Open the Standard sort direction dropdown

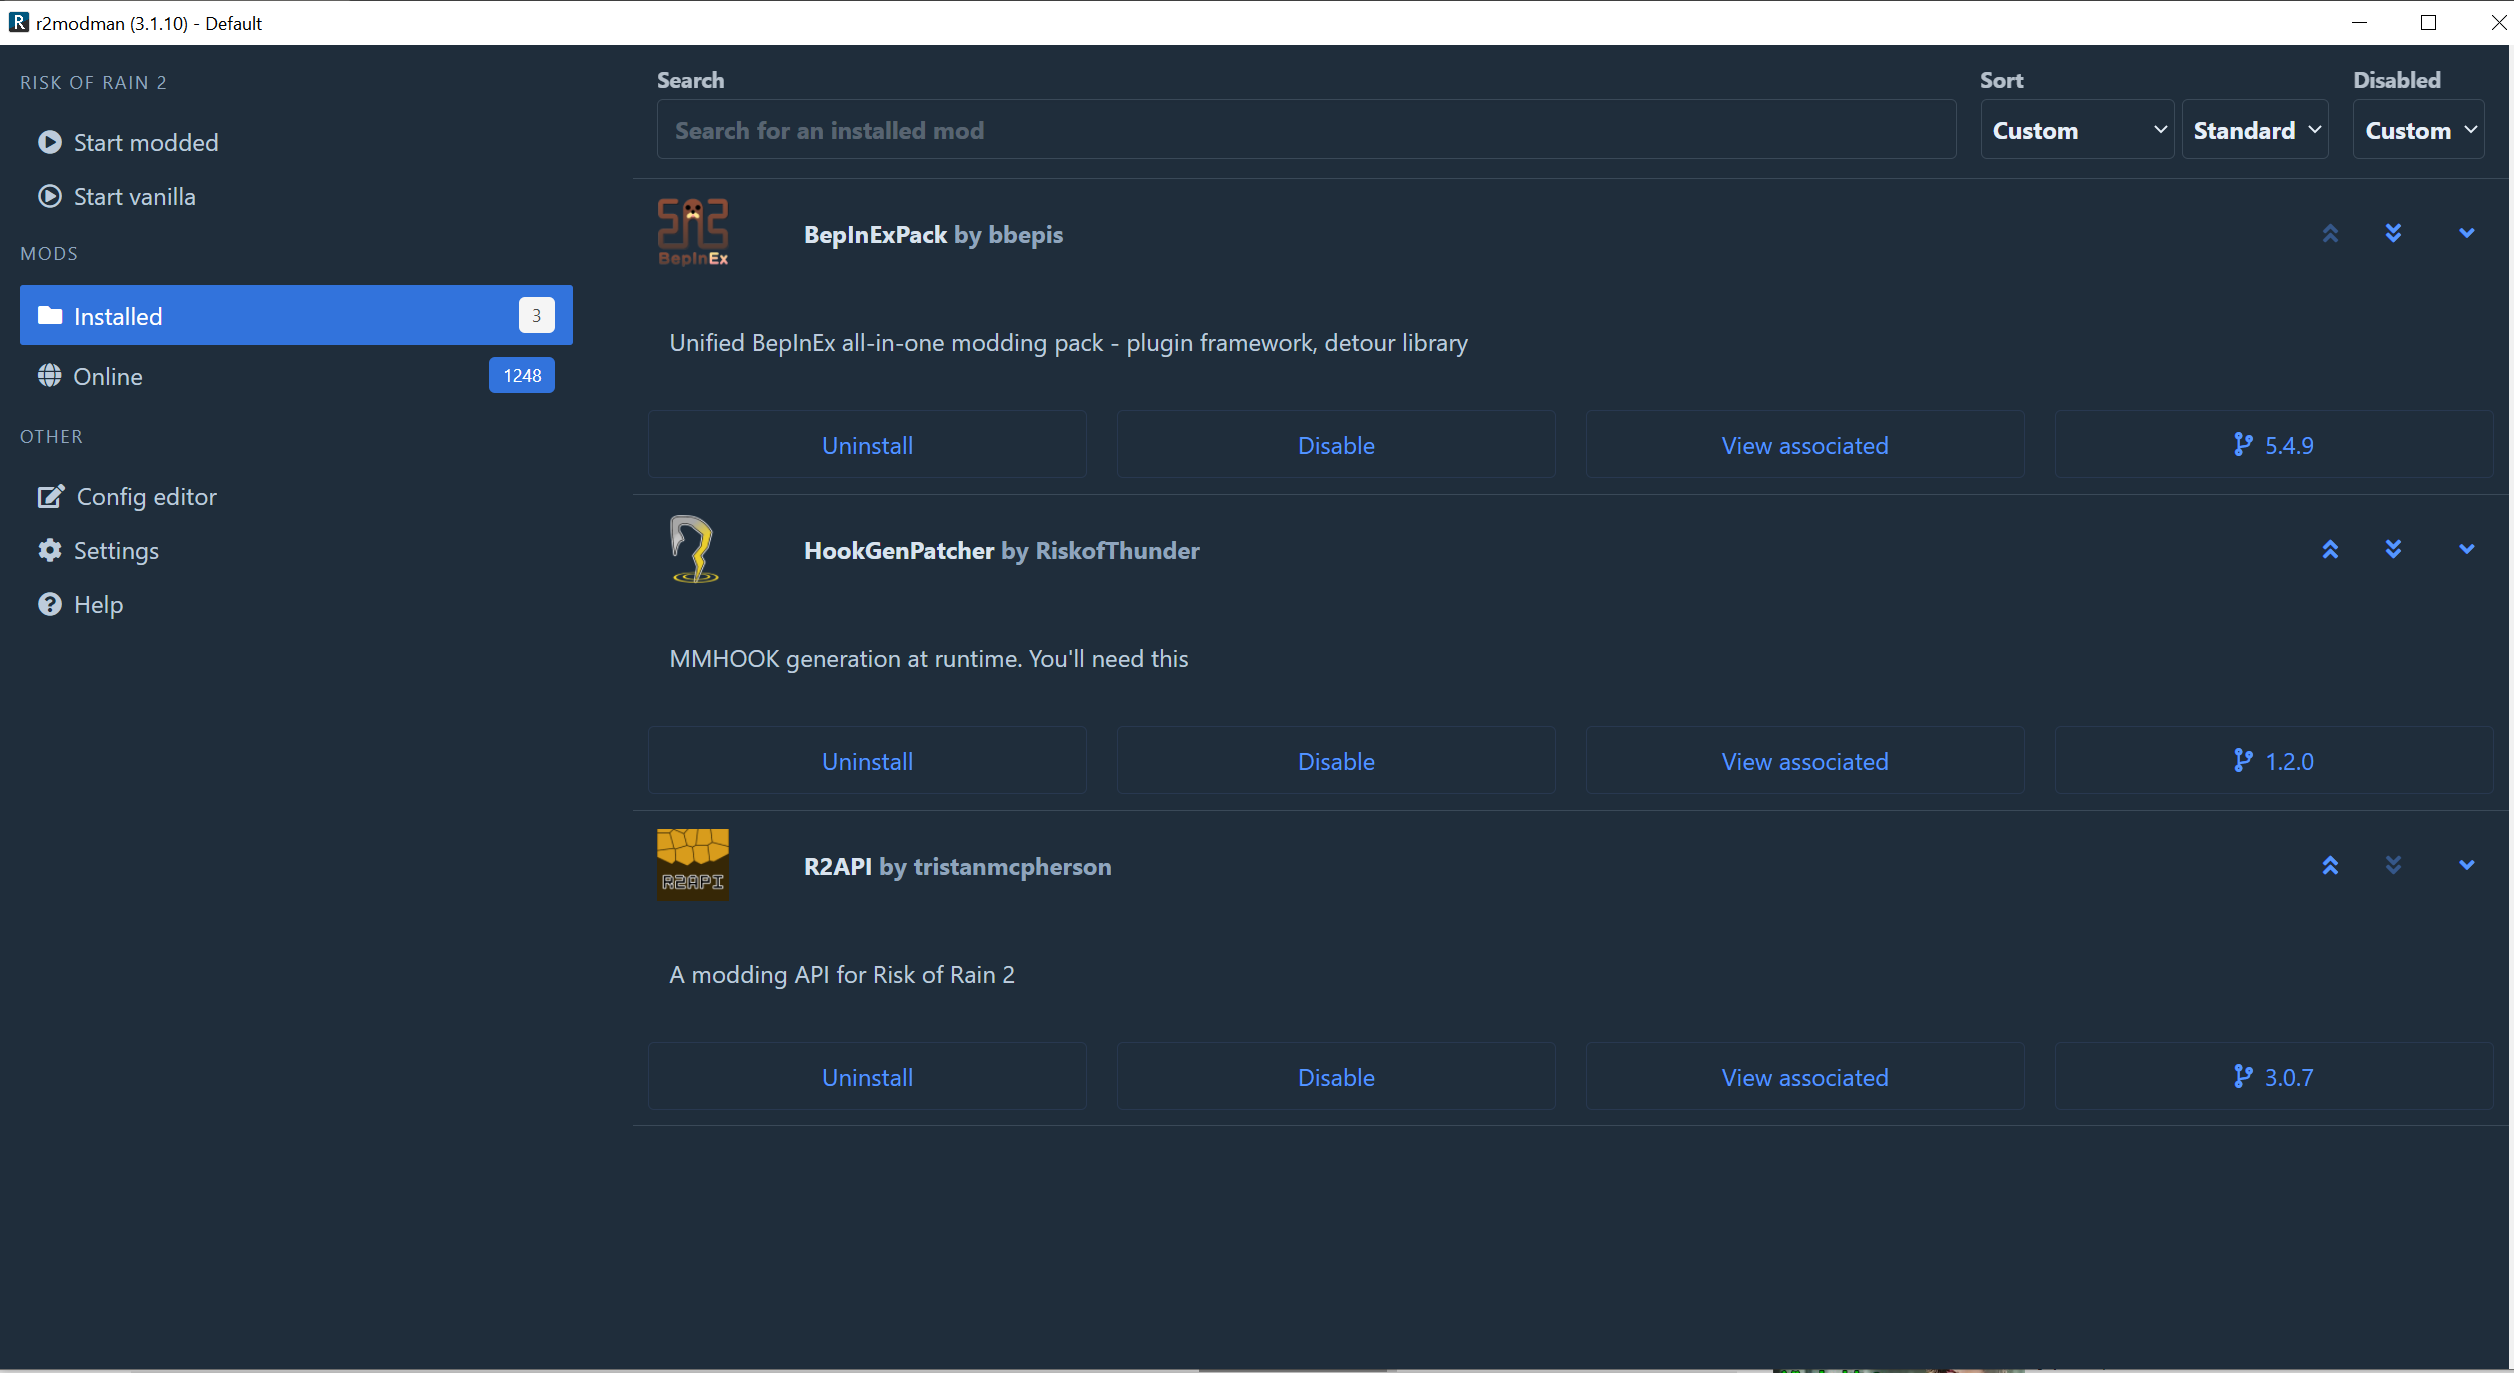pos(2255,130)
